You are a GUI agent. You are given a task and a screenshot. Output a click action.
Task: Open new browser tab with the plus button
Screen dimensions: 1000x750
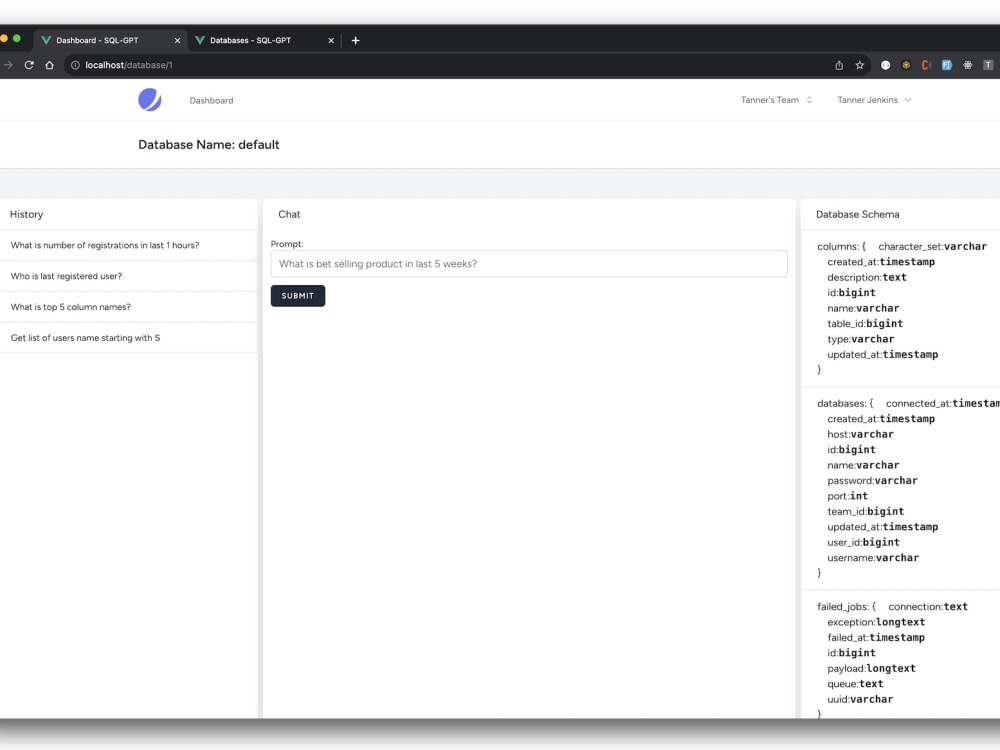[355, 40]
